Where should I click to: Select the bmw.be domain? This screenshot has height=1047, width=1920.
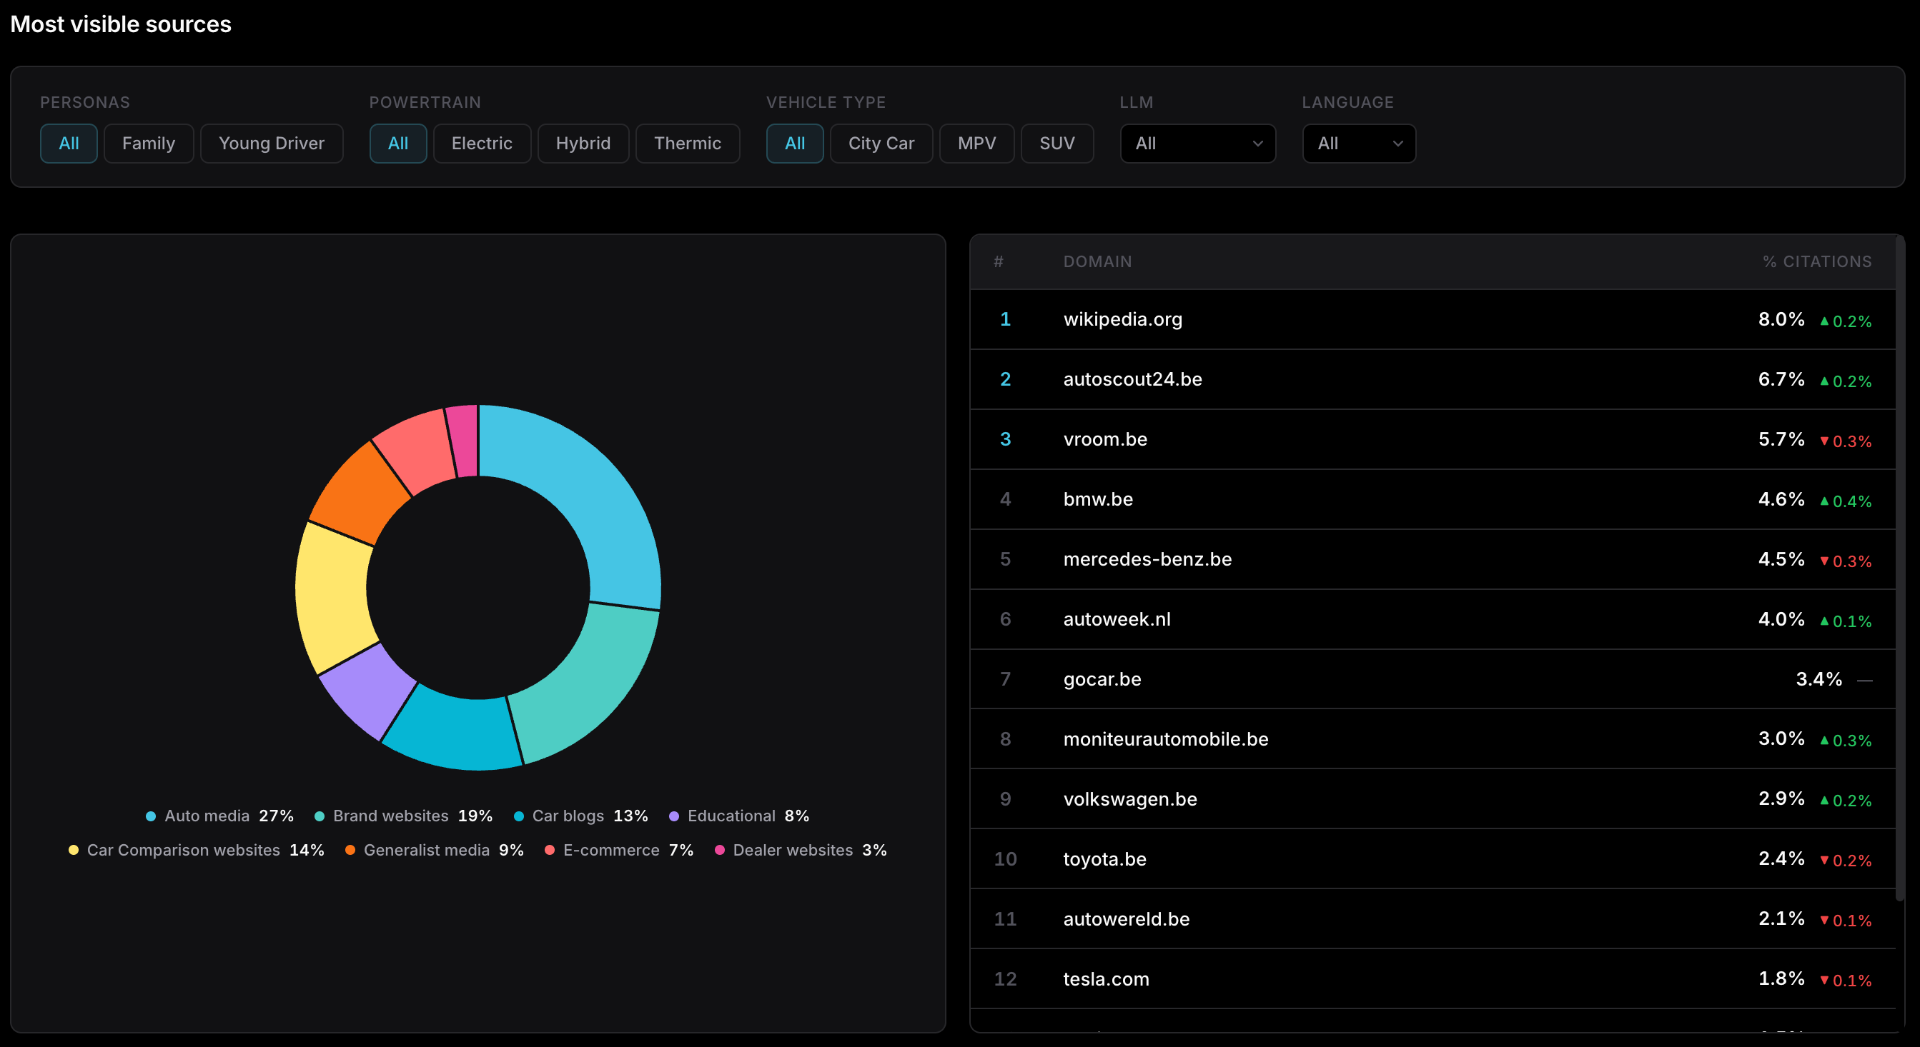point(1098,499)
